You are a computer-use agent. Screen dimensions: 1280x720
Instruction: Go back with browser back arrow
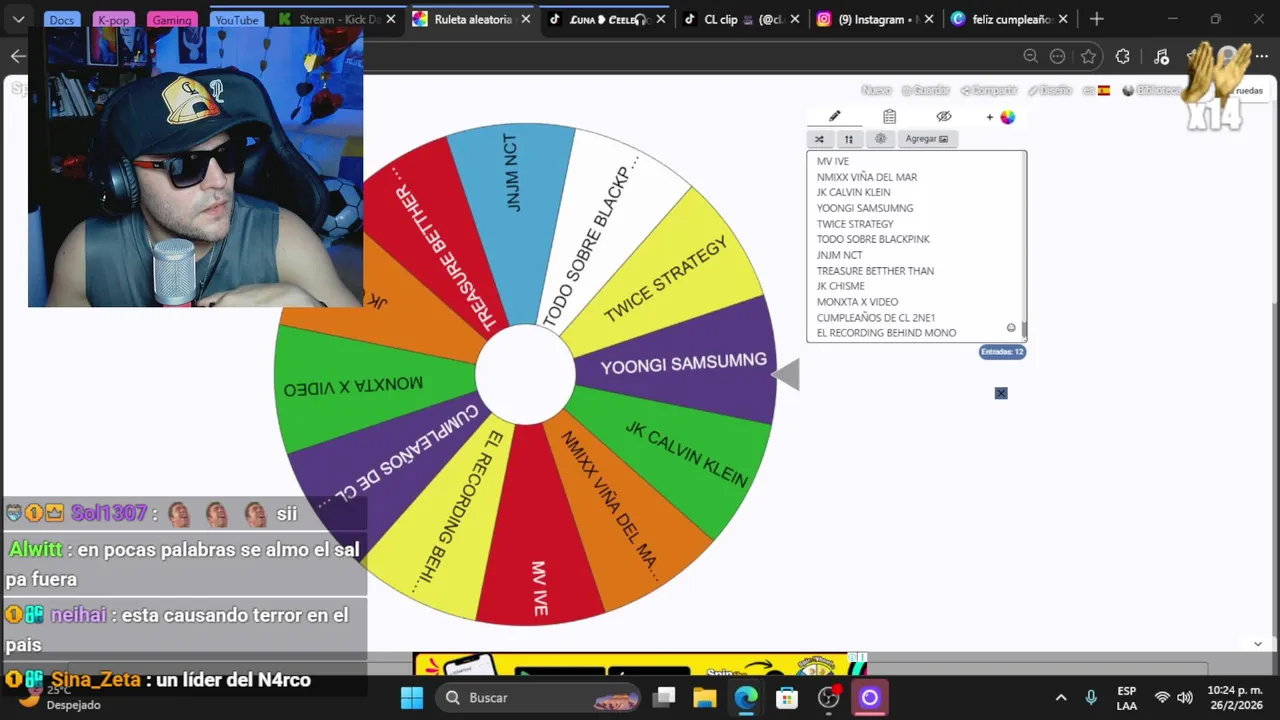point(17,56)
